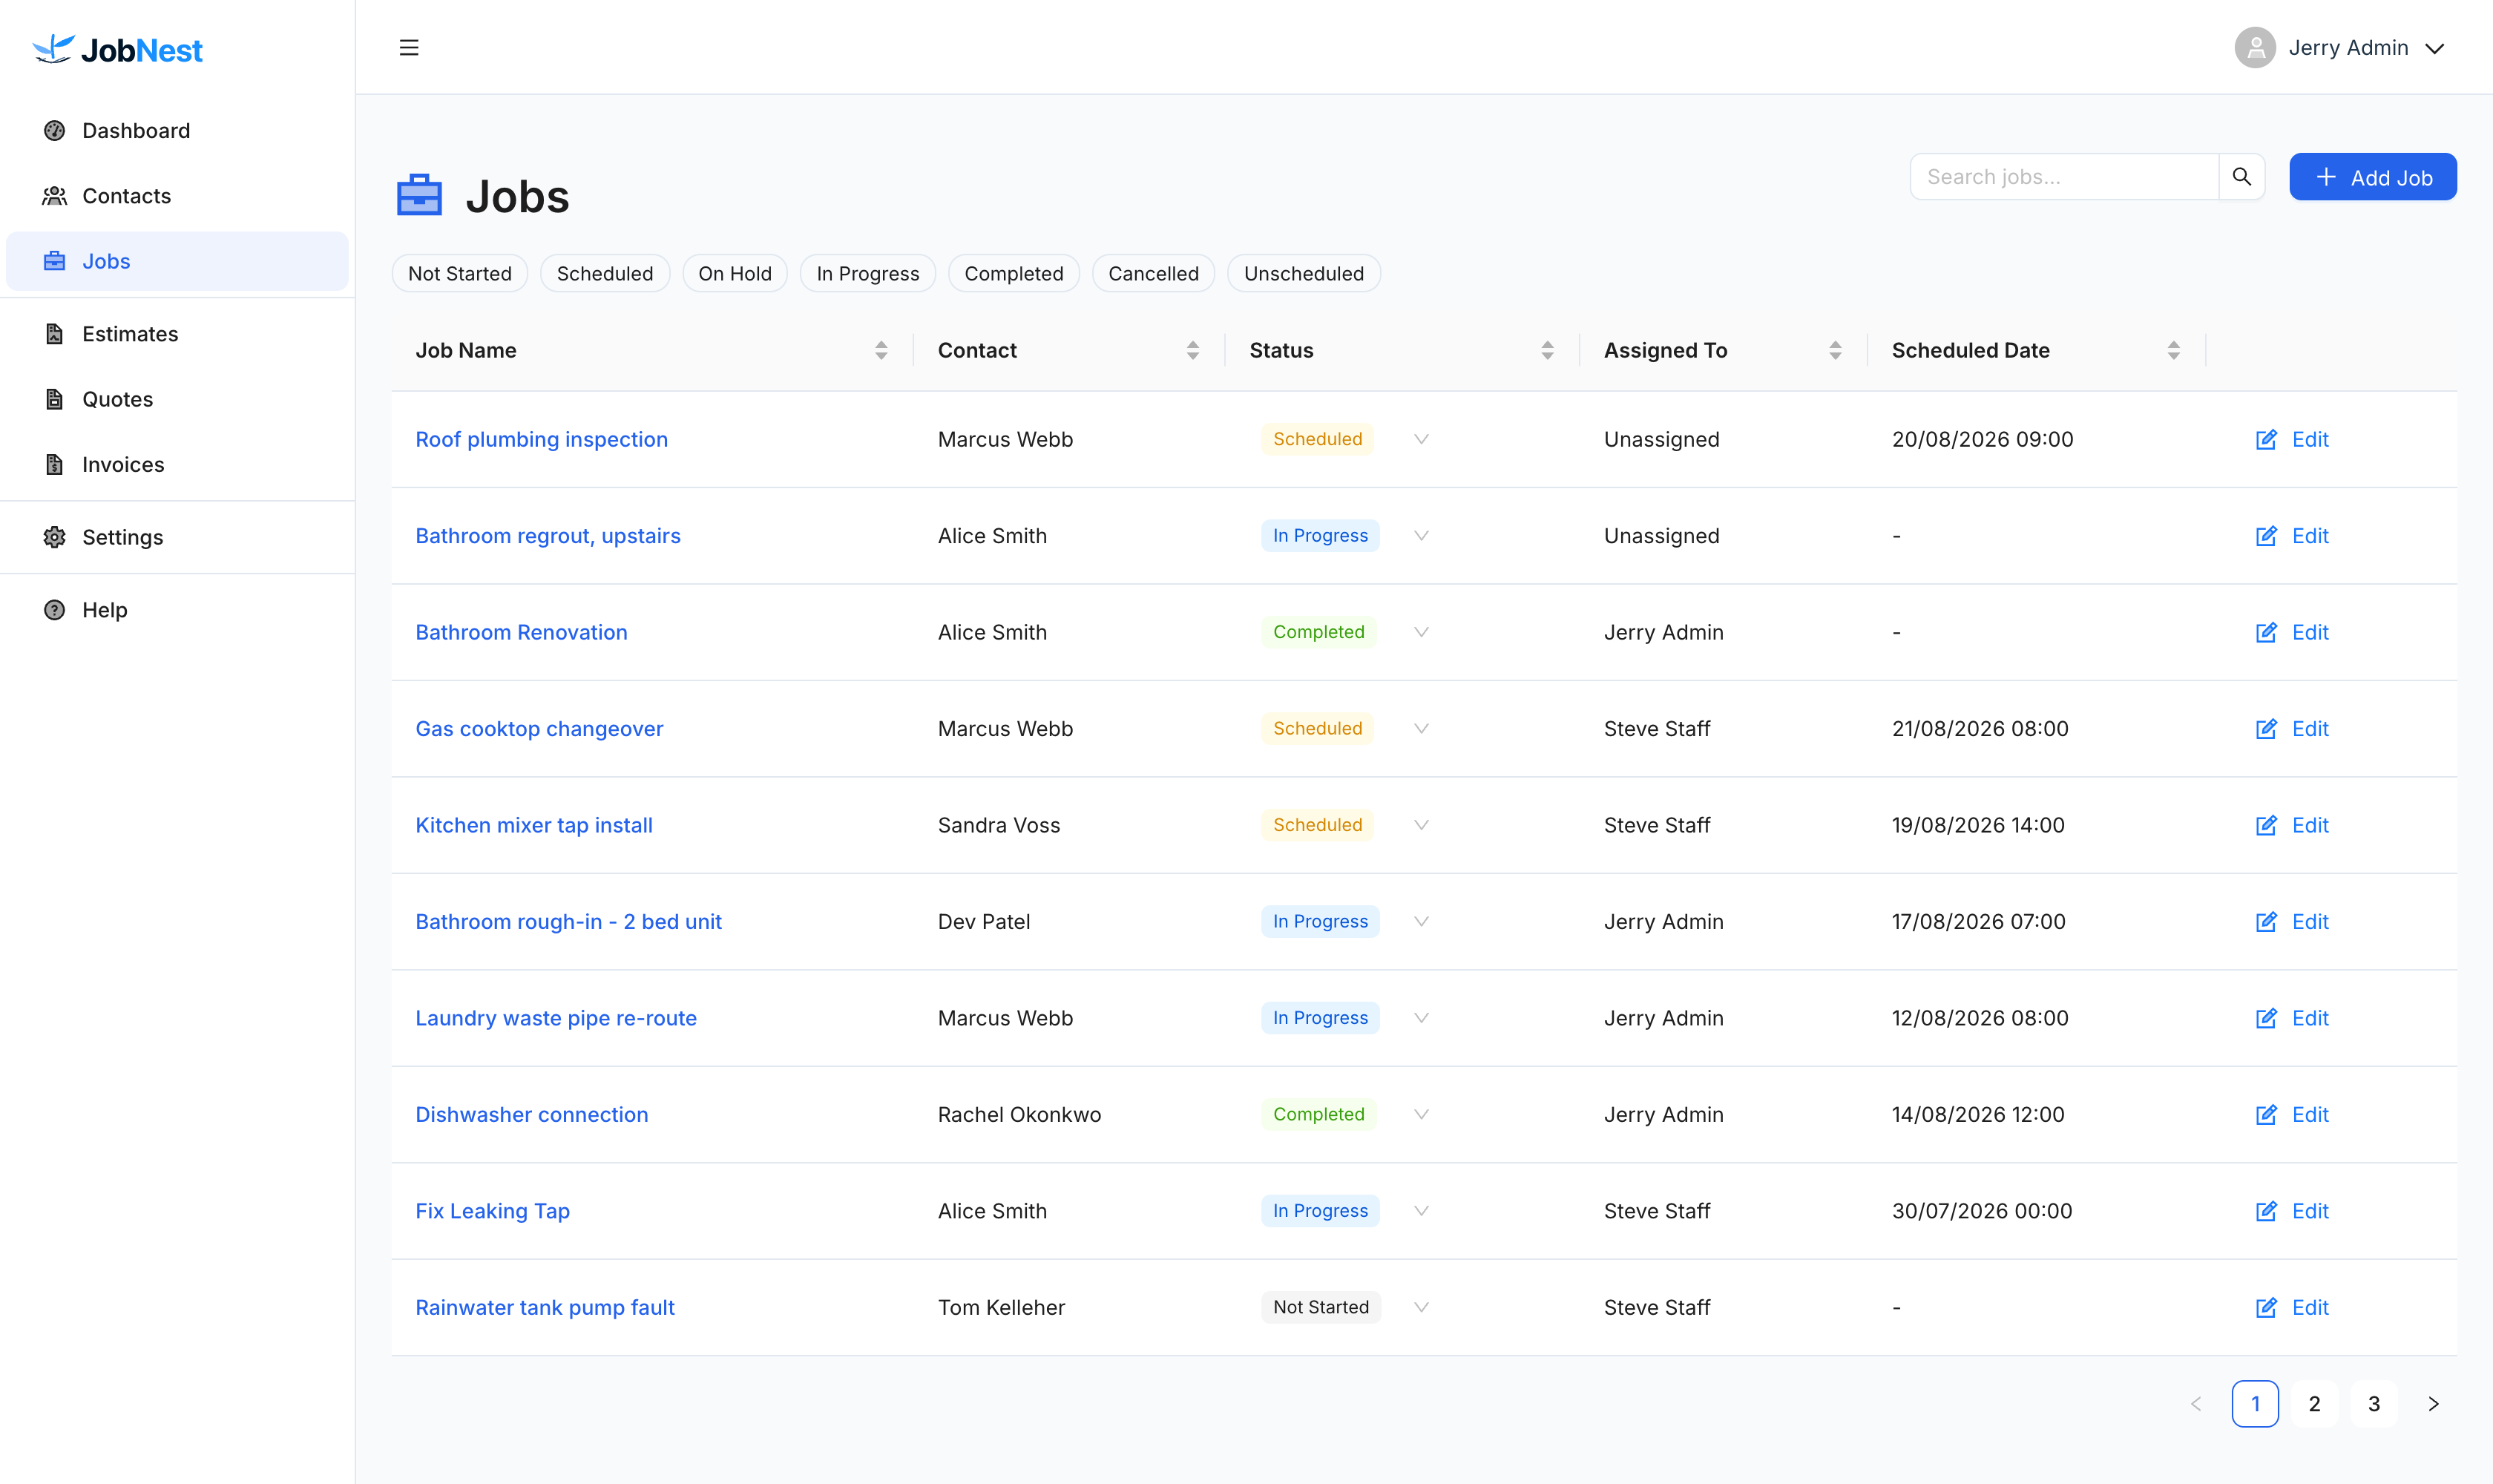Toggle the Completed filter chip
The width and height of the screenshot is (2493, 1484).
(x=1014, y=274)
